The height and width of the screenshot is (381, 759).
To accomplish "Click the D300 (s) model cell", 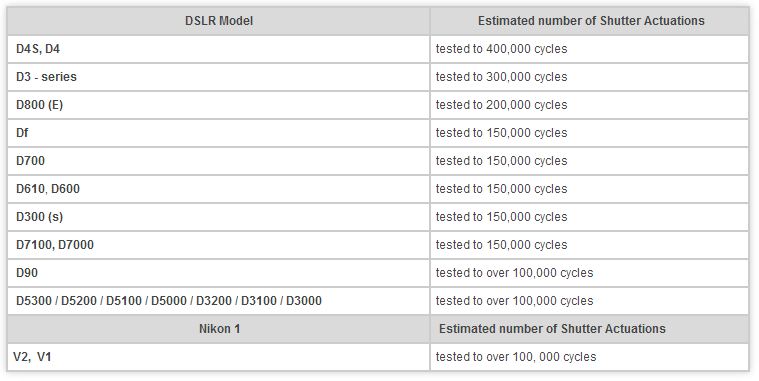I will coord(219,217).
